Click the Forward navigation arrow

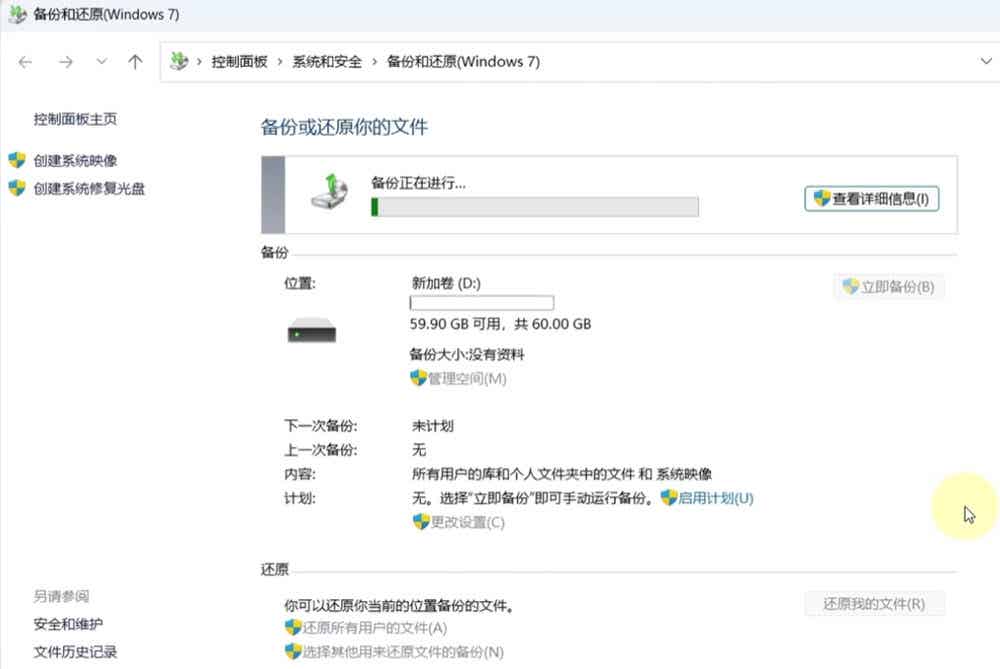click(66, 62)
